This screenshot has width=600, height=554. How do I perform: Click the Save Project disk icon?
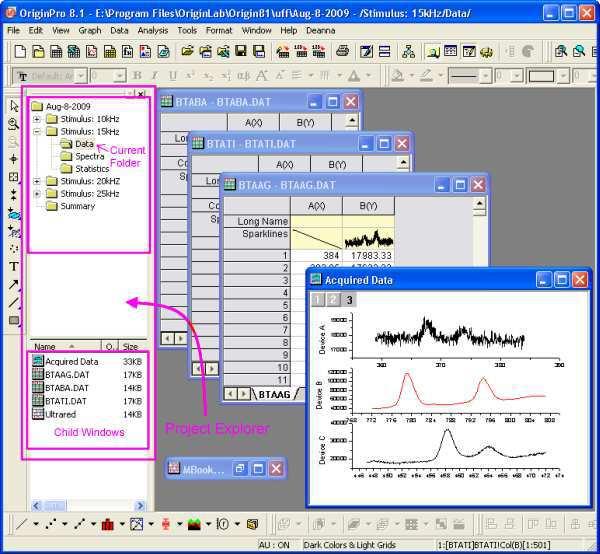tap(241, 51)
